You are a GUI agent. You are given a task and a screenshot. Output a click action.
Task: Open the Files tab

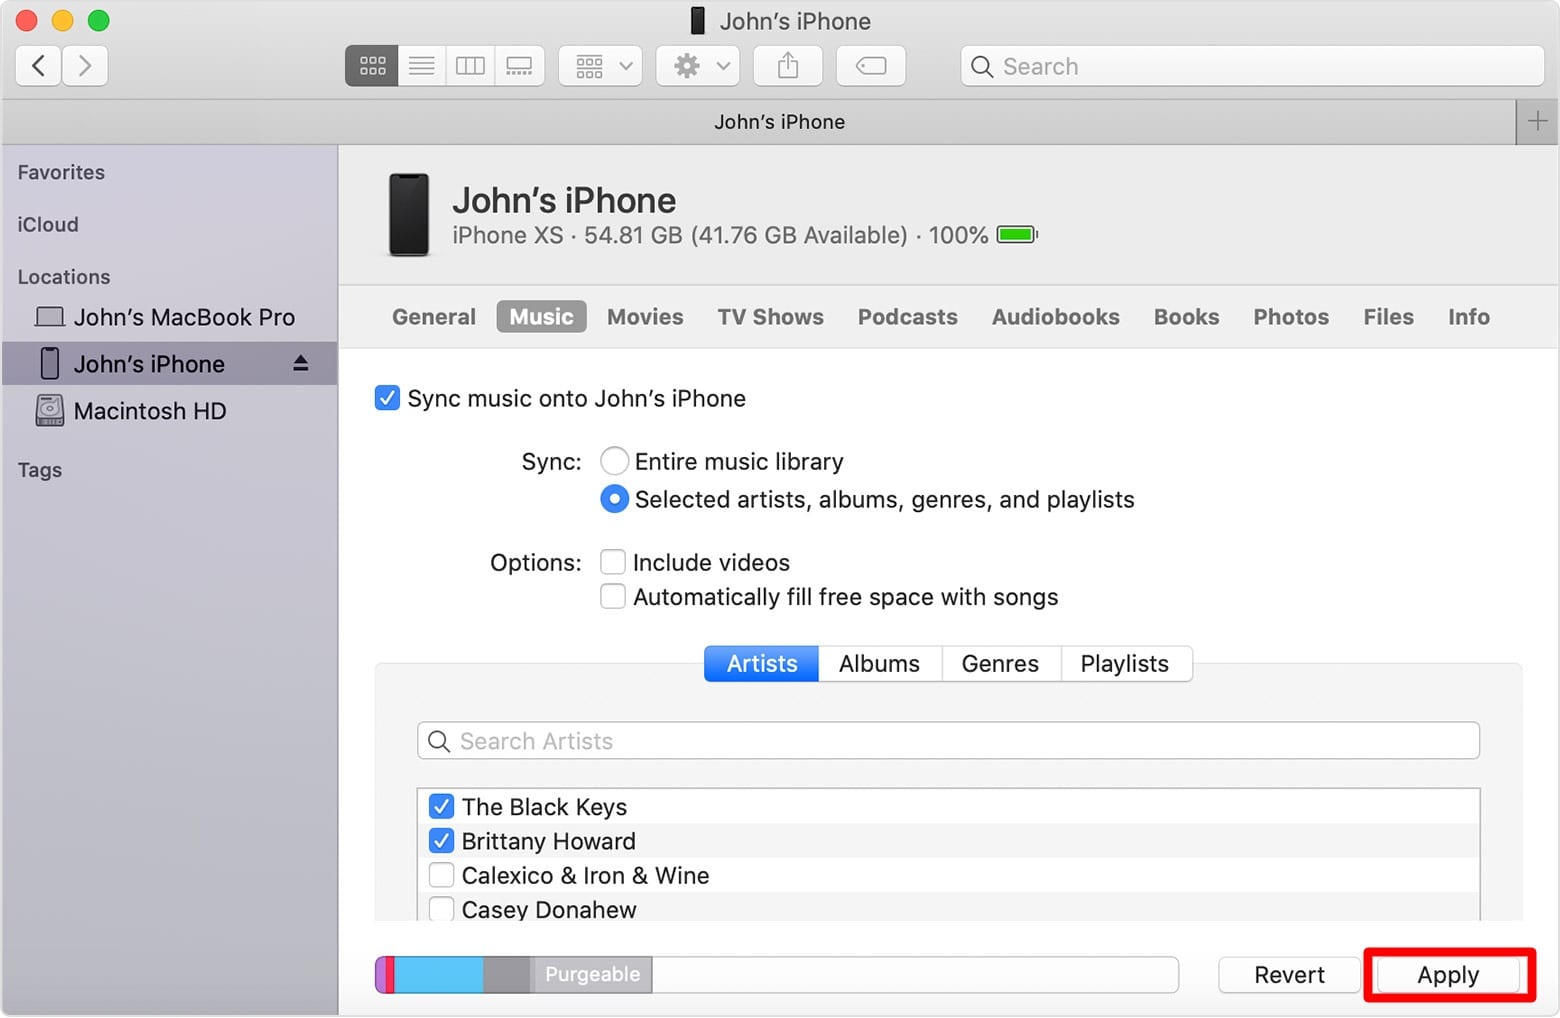tap(1388, 317)
